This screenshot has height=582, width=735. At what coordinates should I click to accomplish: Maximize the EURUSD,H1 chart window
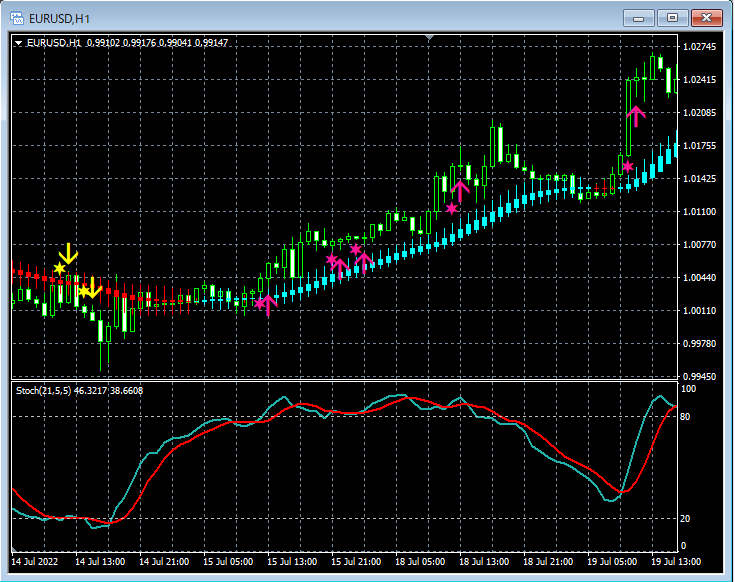click(x=672, y=17)
